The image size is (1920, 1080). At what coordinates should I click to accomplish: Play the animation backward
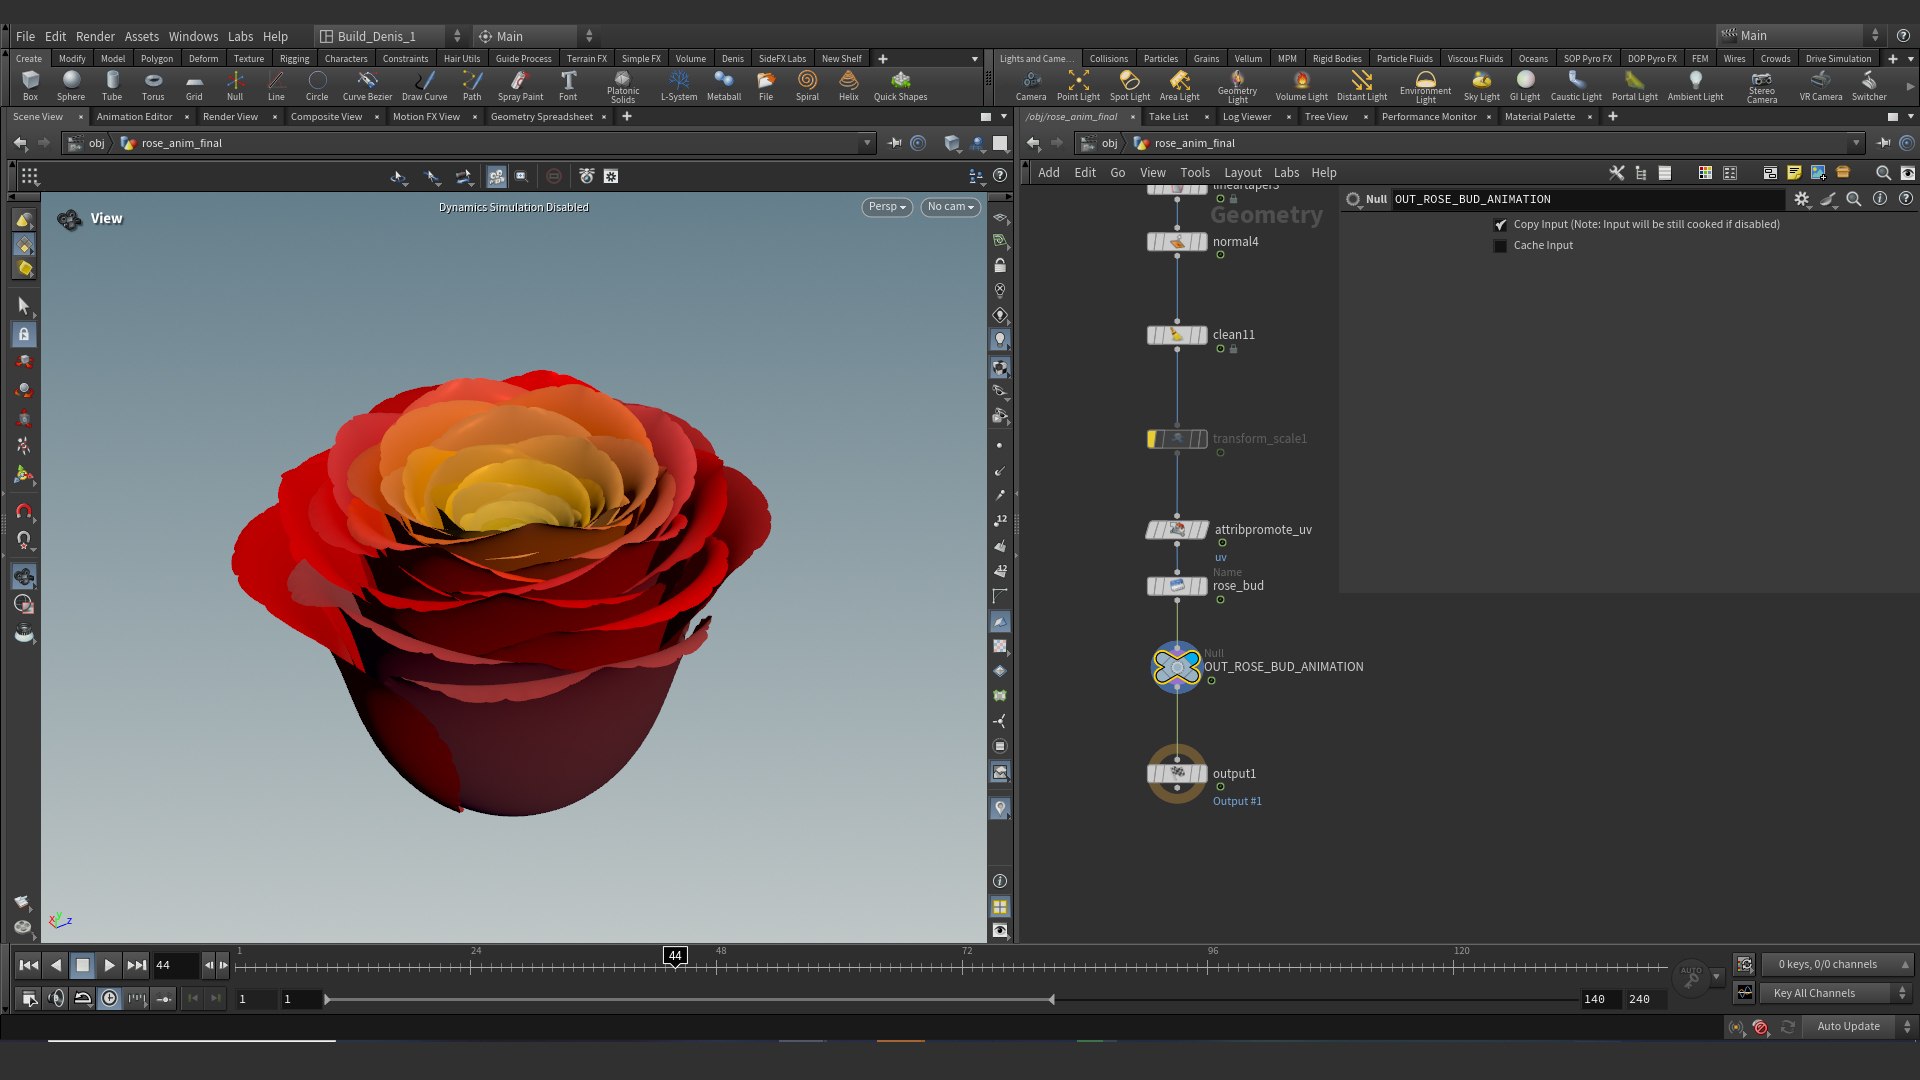click(x=56, y=965)
